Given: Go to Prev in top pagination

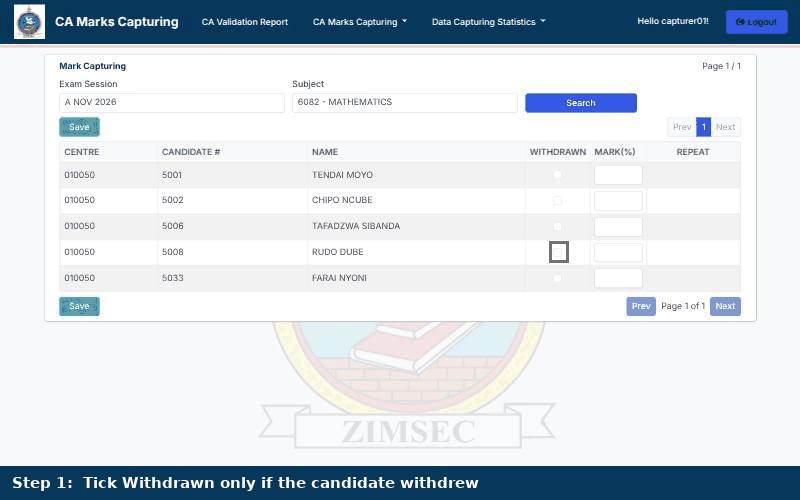Looking at the screenshot, I should click(x=682, y=127).
